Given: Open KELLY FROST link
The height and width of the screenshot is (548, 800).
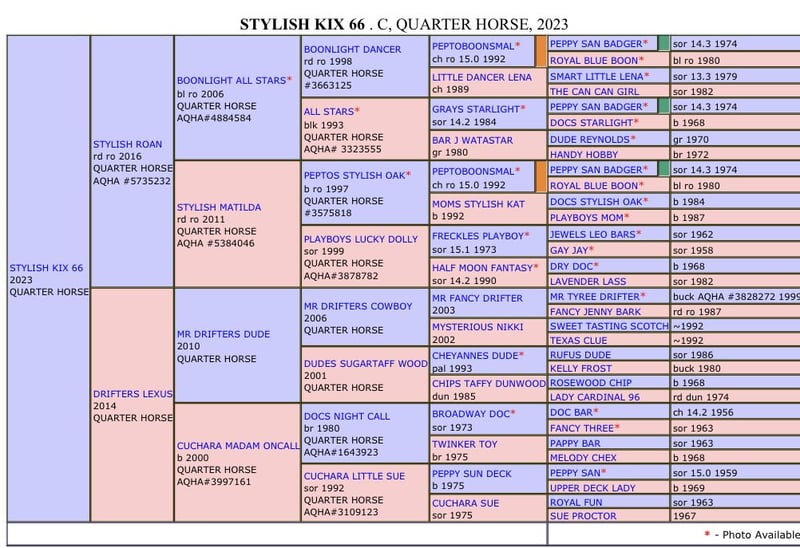Looking at the screenshot, I should pyautogui.click(x=580, y=368).
